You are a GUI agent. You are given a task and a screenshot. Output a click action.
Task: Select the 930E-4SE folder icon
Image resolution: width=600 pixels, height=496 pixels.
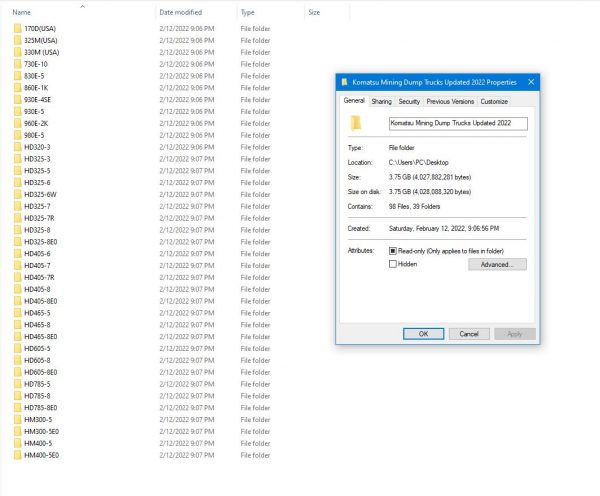coord(18,100)
